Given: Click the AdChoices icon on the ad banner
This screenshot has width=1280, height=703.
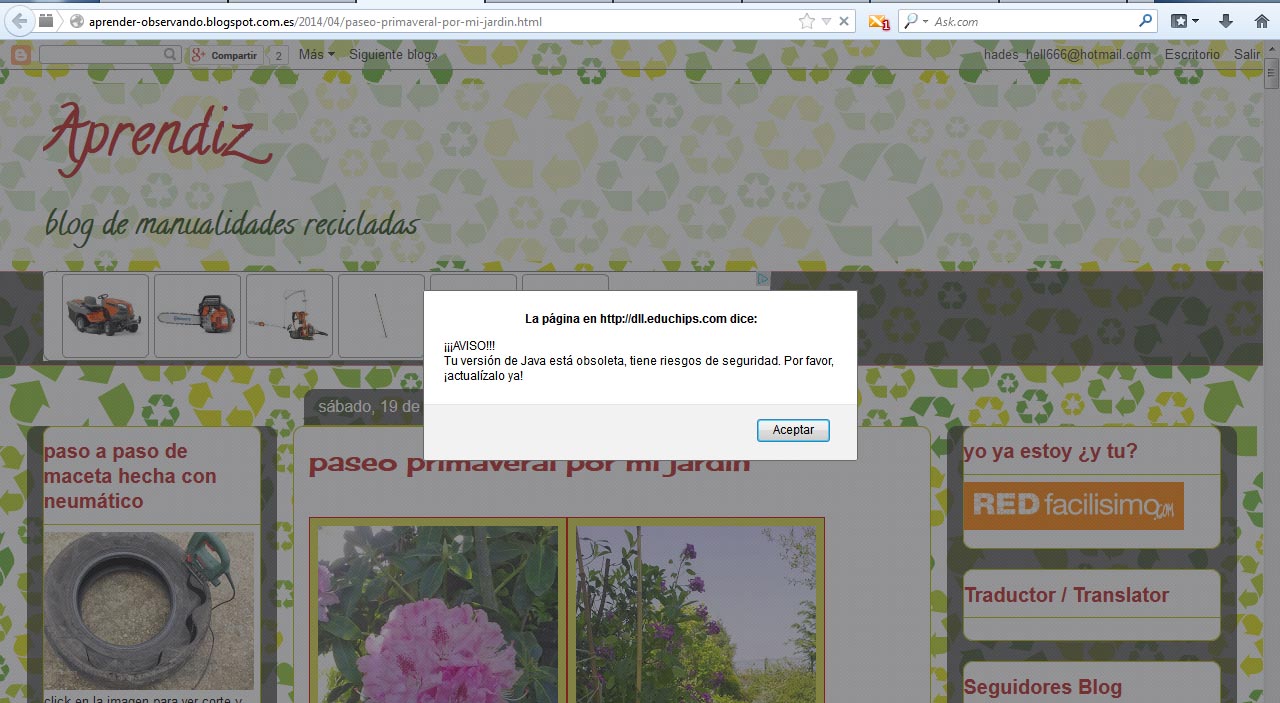Looking at the screenshot, I should tap(763, 279).
